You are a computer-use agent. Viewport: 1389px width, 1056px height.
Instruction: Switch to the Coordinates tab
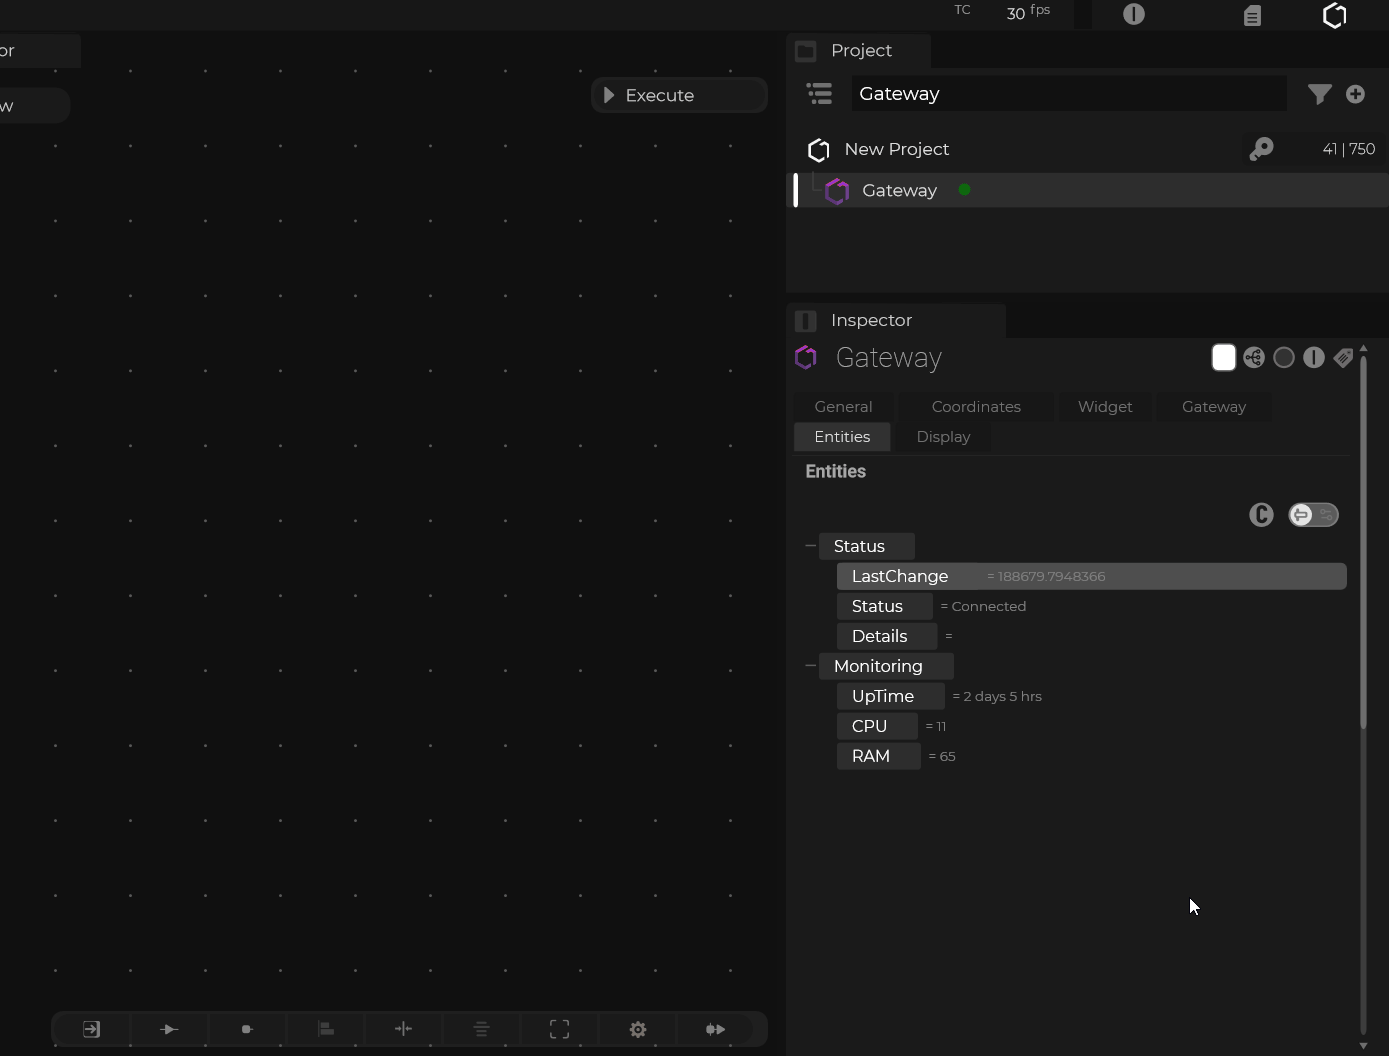click(x=975, y=407)
